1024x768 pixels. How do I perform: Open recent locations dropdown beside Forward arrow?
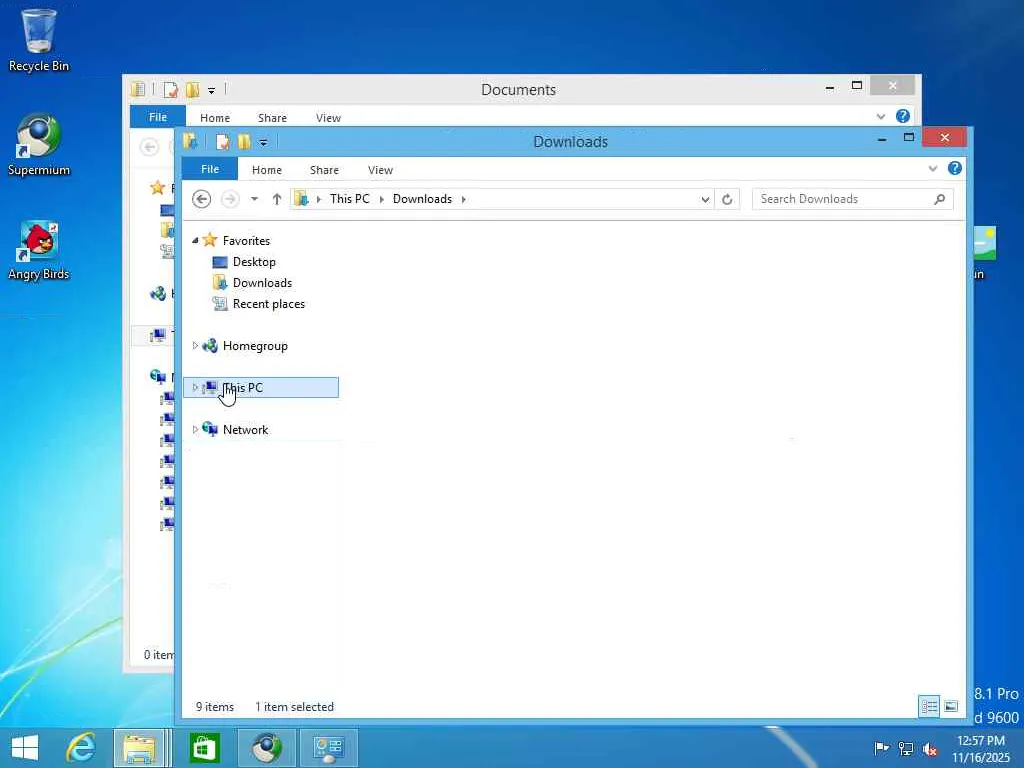[x=254, y=199]
